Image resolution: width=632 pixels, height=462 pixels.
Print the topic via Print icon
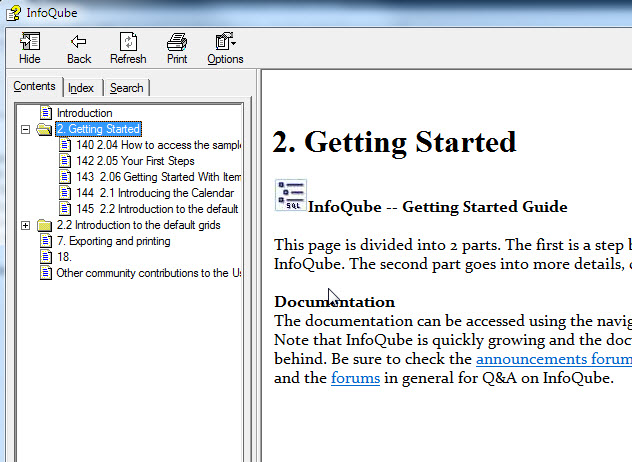[177, 42]
